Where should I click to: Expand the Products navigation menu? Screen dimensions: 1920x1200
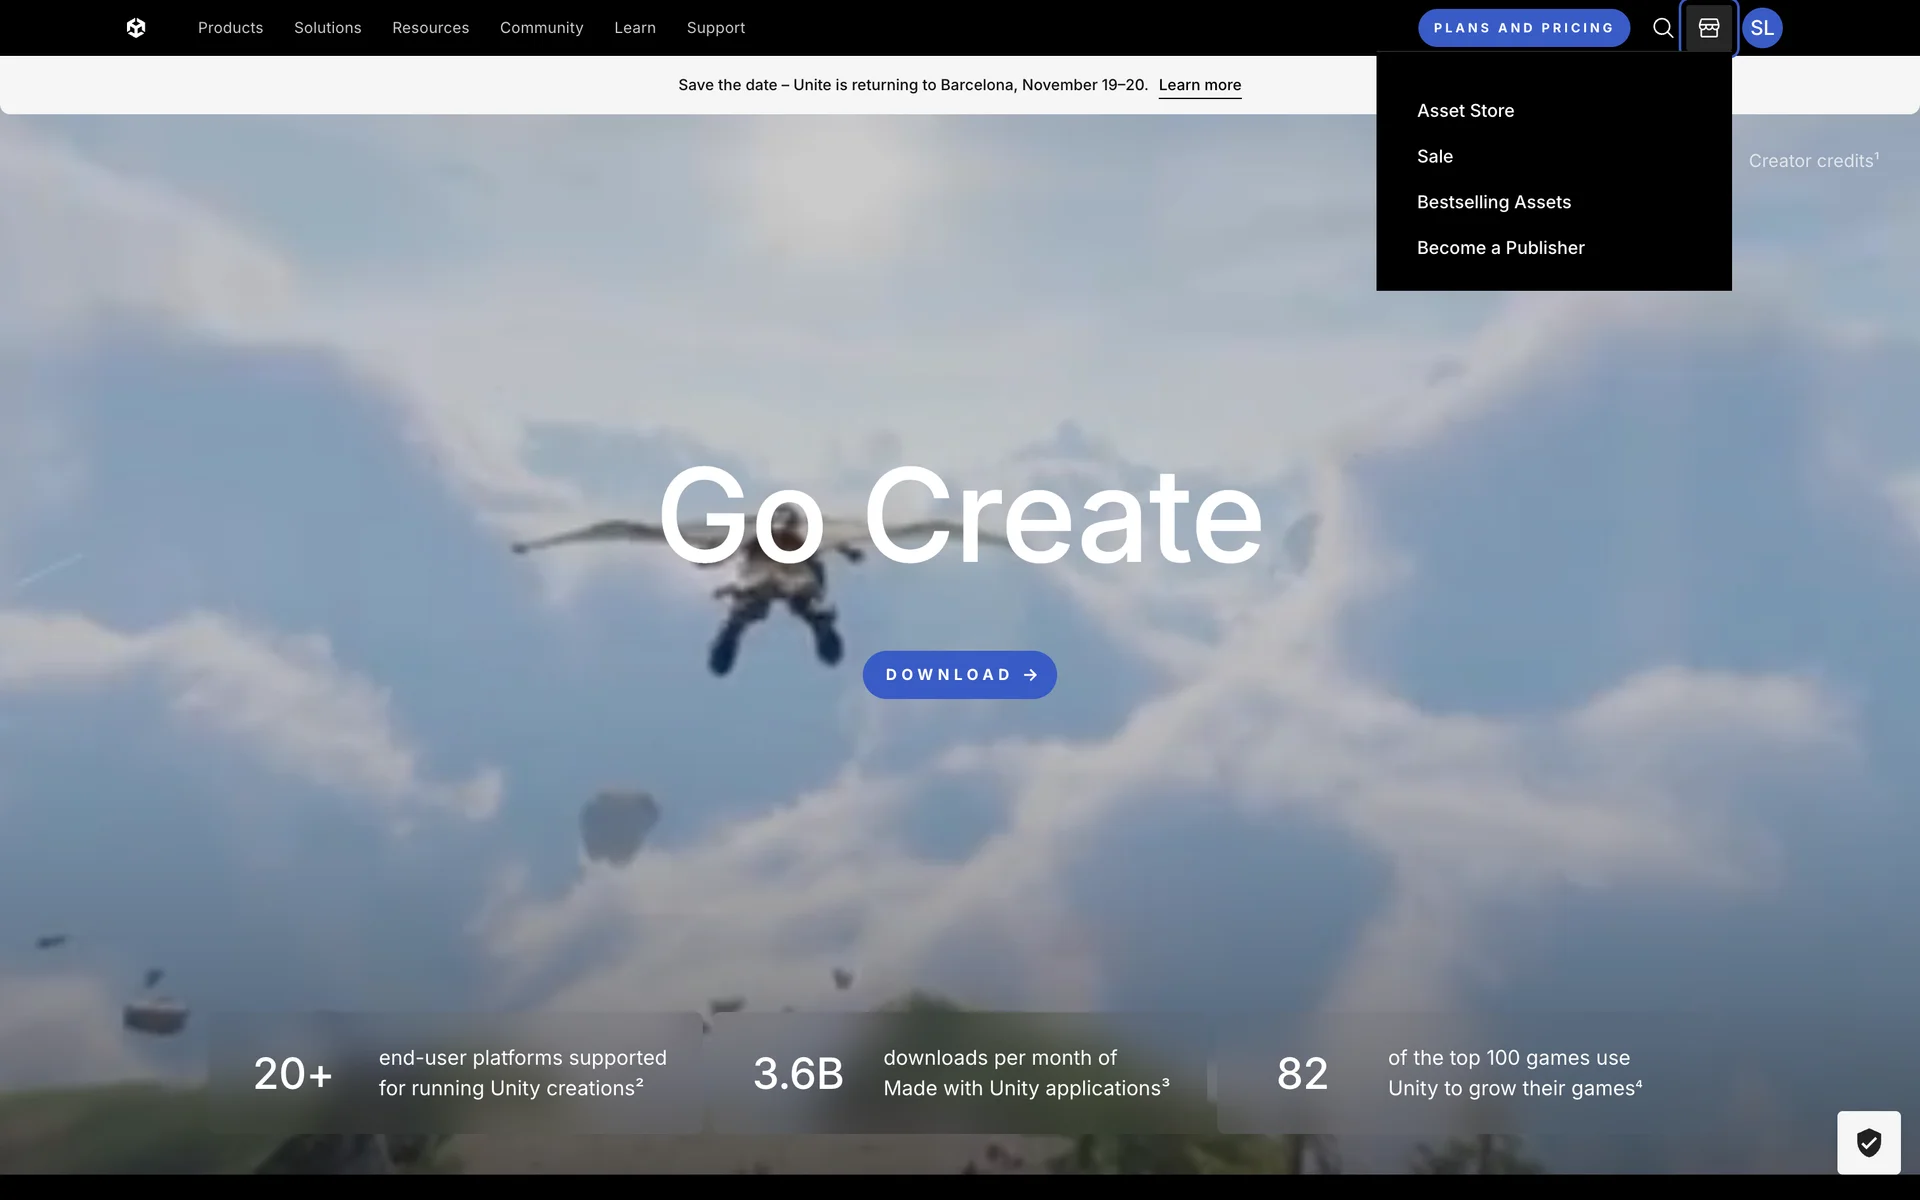[x=230, y=28]
